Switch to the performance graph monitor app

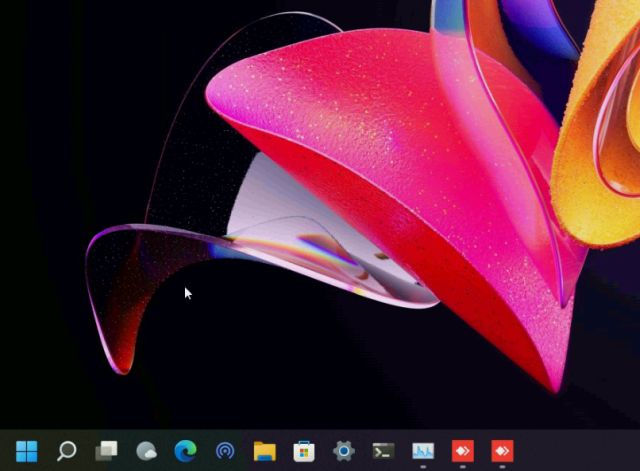click(423, 451)
